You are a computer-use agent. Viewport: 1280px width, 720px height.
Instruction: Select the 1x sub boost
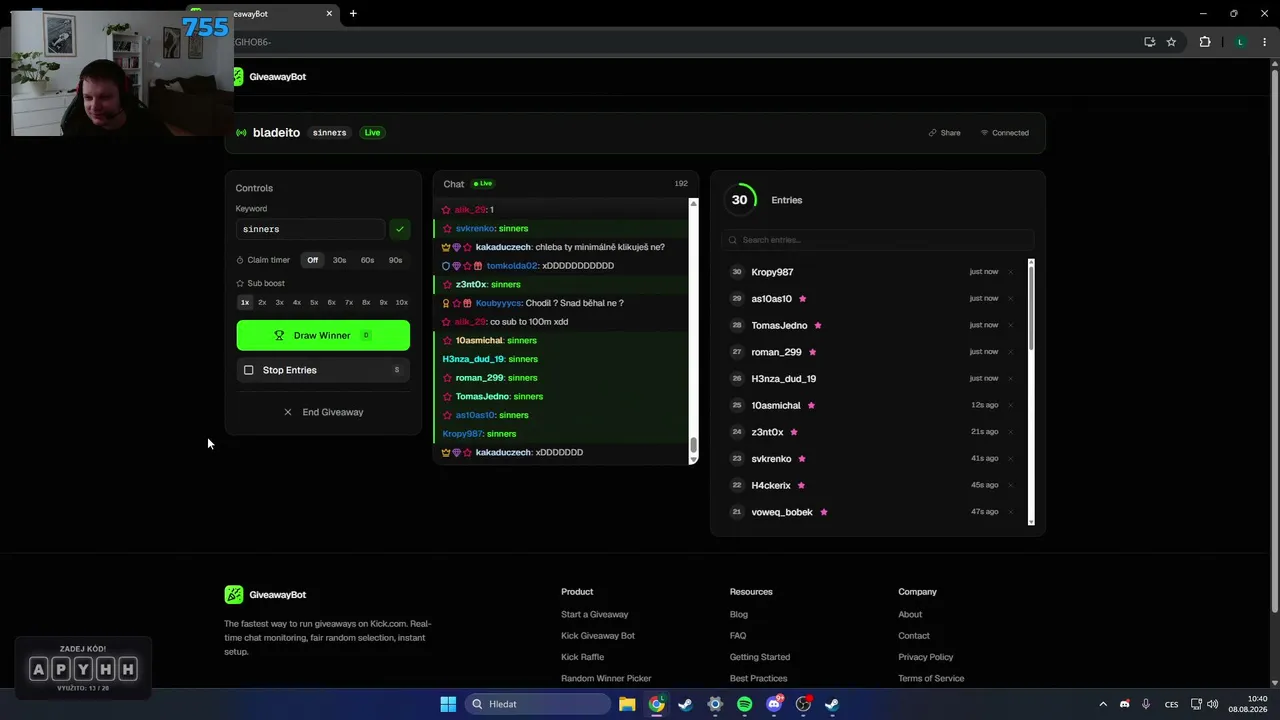tap(245, 302)
